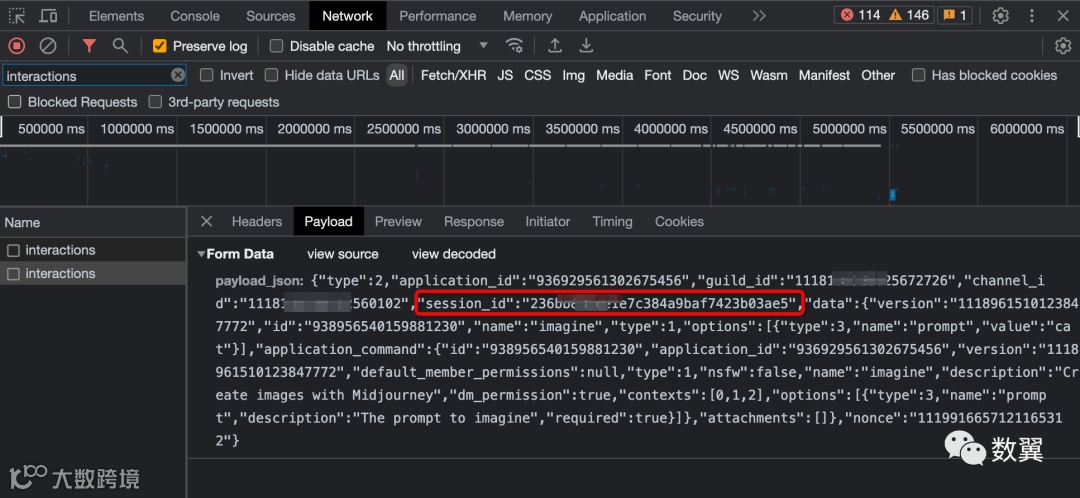
Task: Open the Headers detail tab
Action: [x=257, y=221]
